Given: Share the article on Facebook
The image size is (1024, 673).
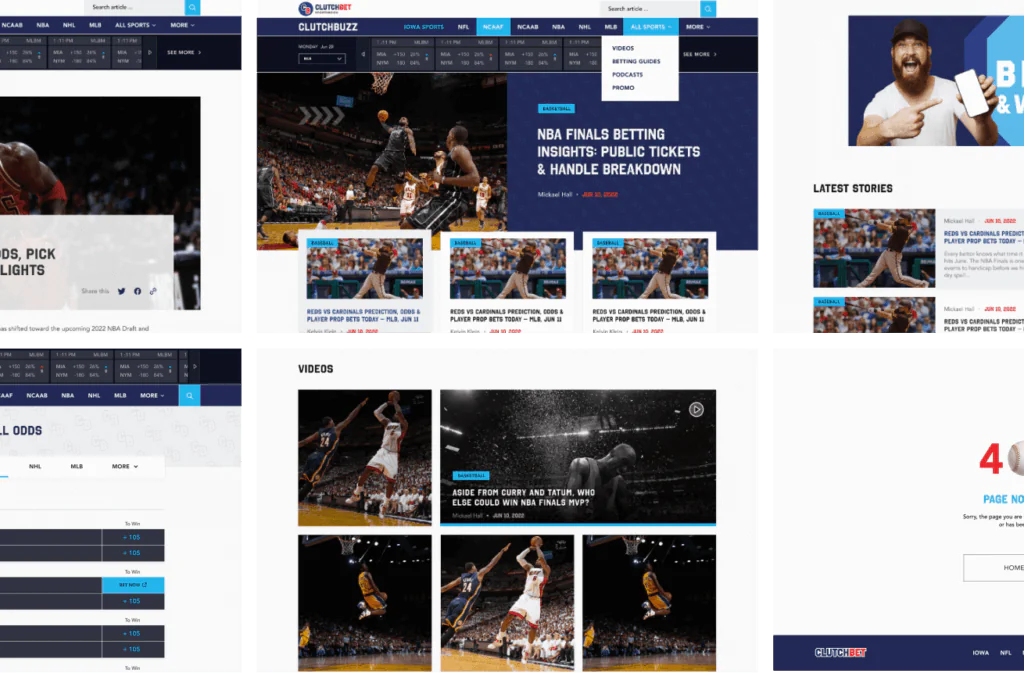Looking at the screenshot, I should (x=138, y=291).
